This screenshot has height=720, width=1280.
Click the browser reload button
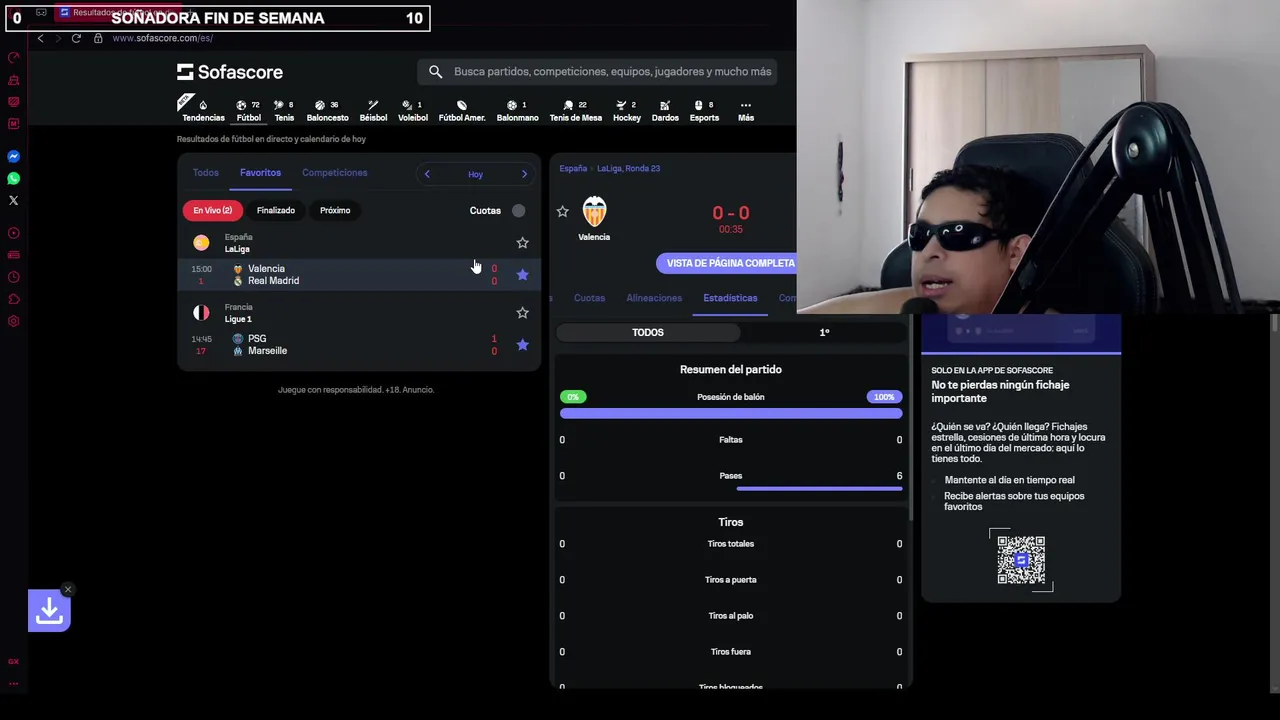[76, 38]
